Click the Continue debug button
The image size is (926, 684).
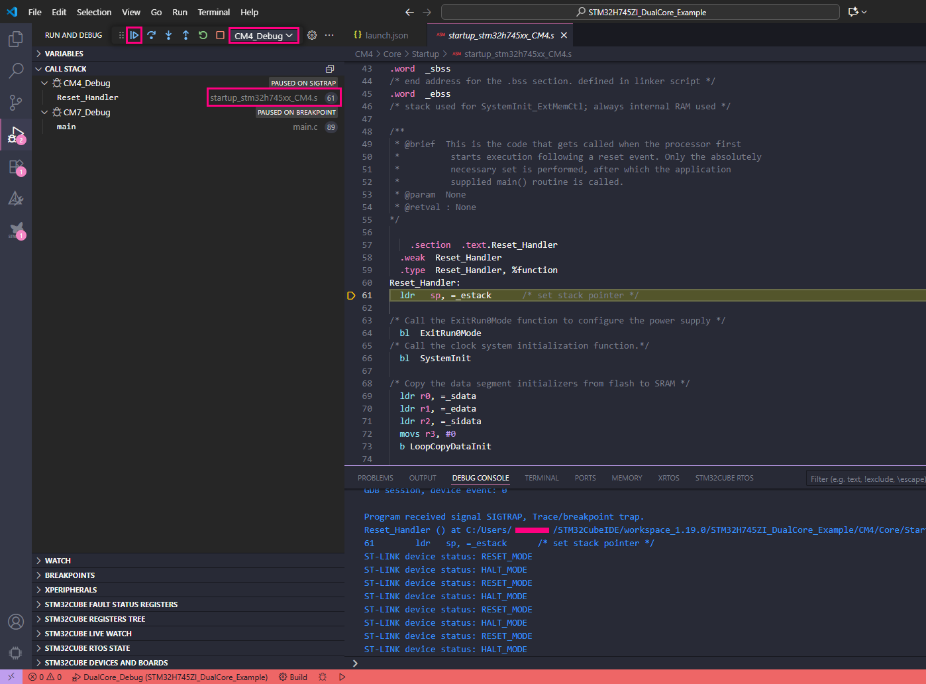pyautogui.click(x=134, y=35)
